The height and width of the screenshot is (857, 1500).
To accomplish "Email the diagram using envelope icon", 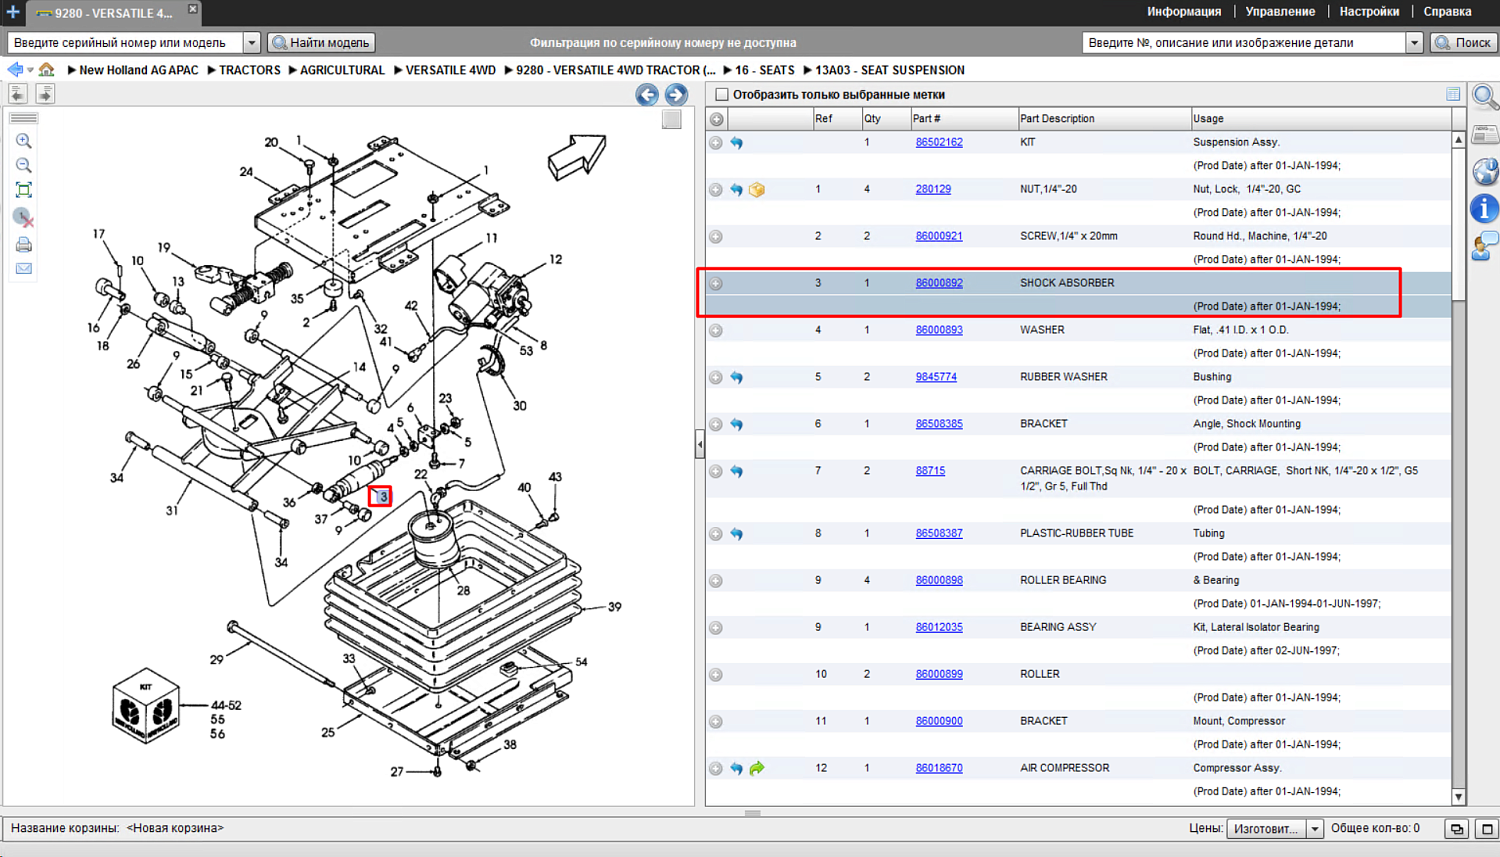I will 24,268.
